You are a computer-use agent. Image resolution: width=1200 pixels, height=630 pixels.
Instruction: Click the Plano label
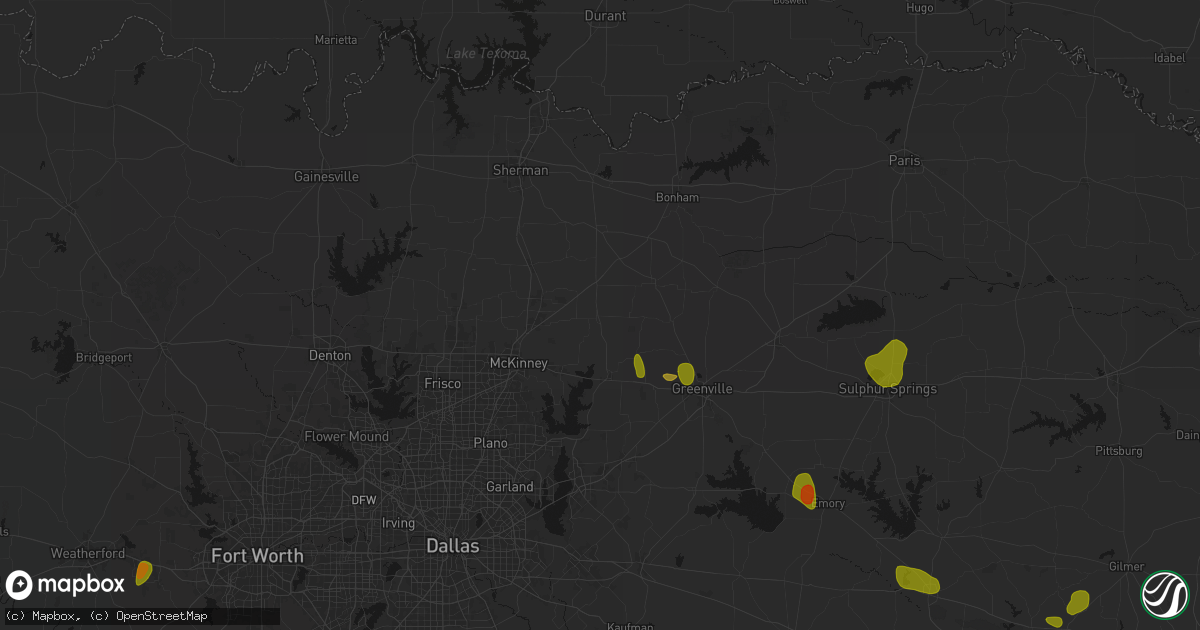(491, 443)
